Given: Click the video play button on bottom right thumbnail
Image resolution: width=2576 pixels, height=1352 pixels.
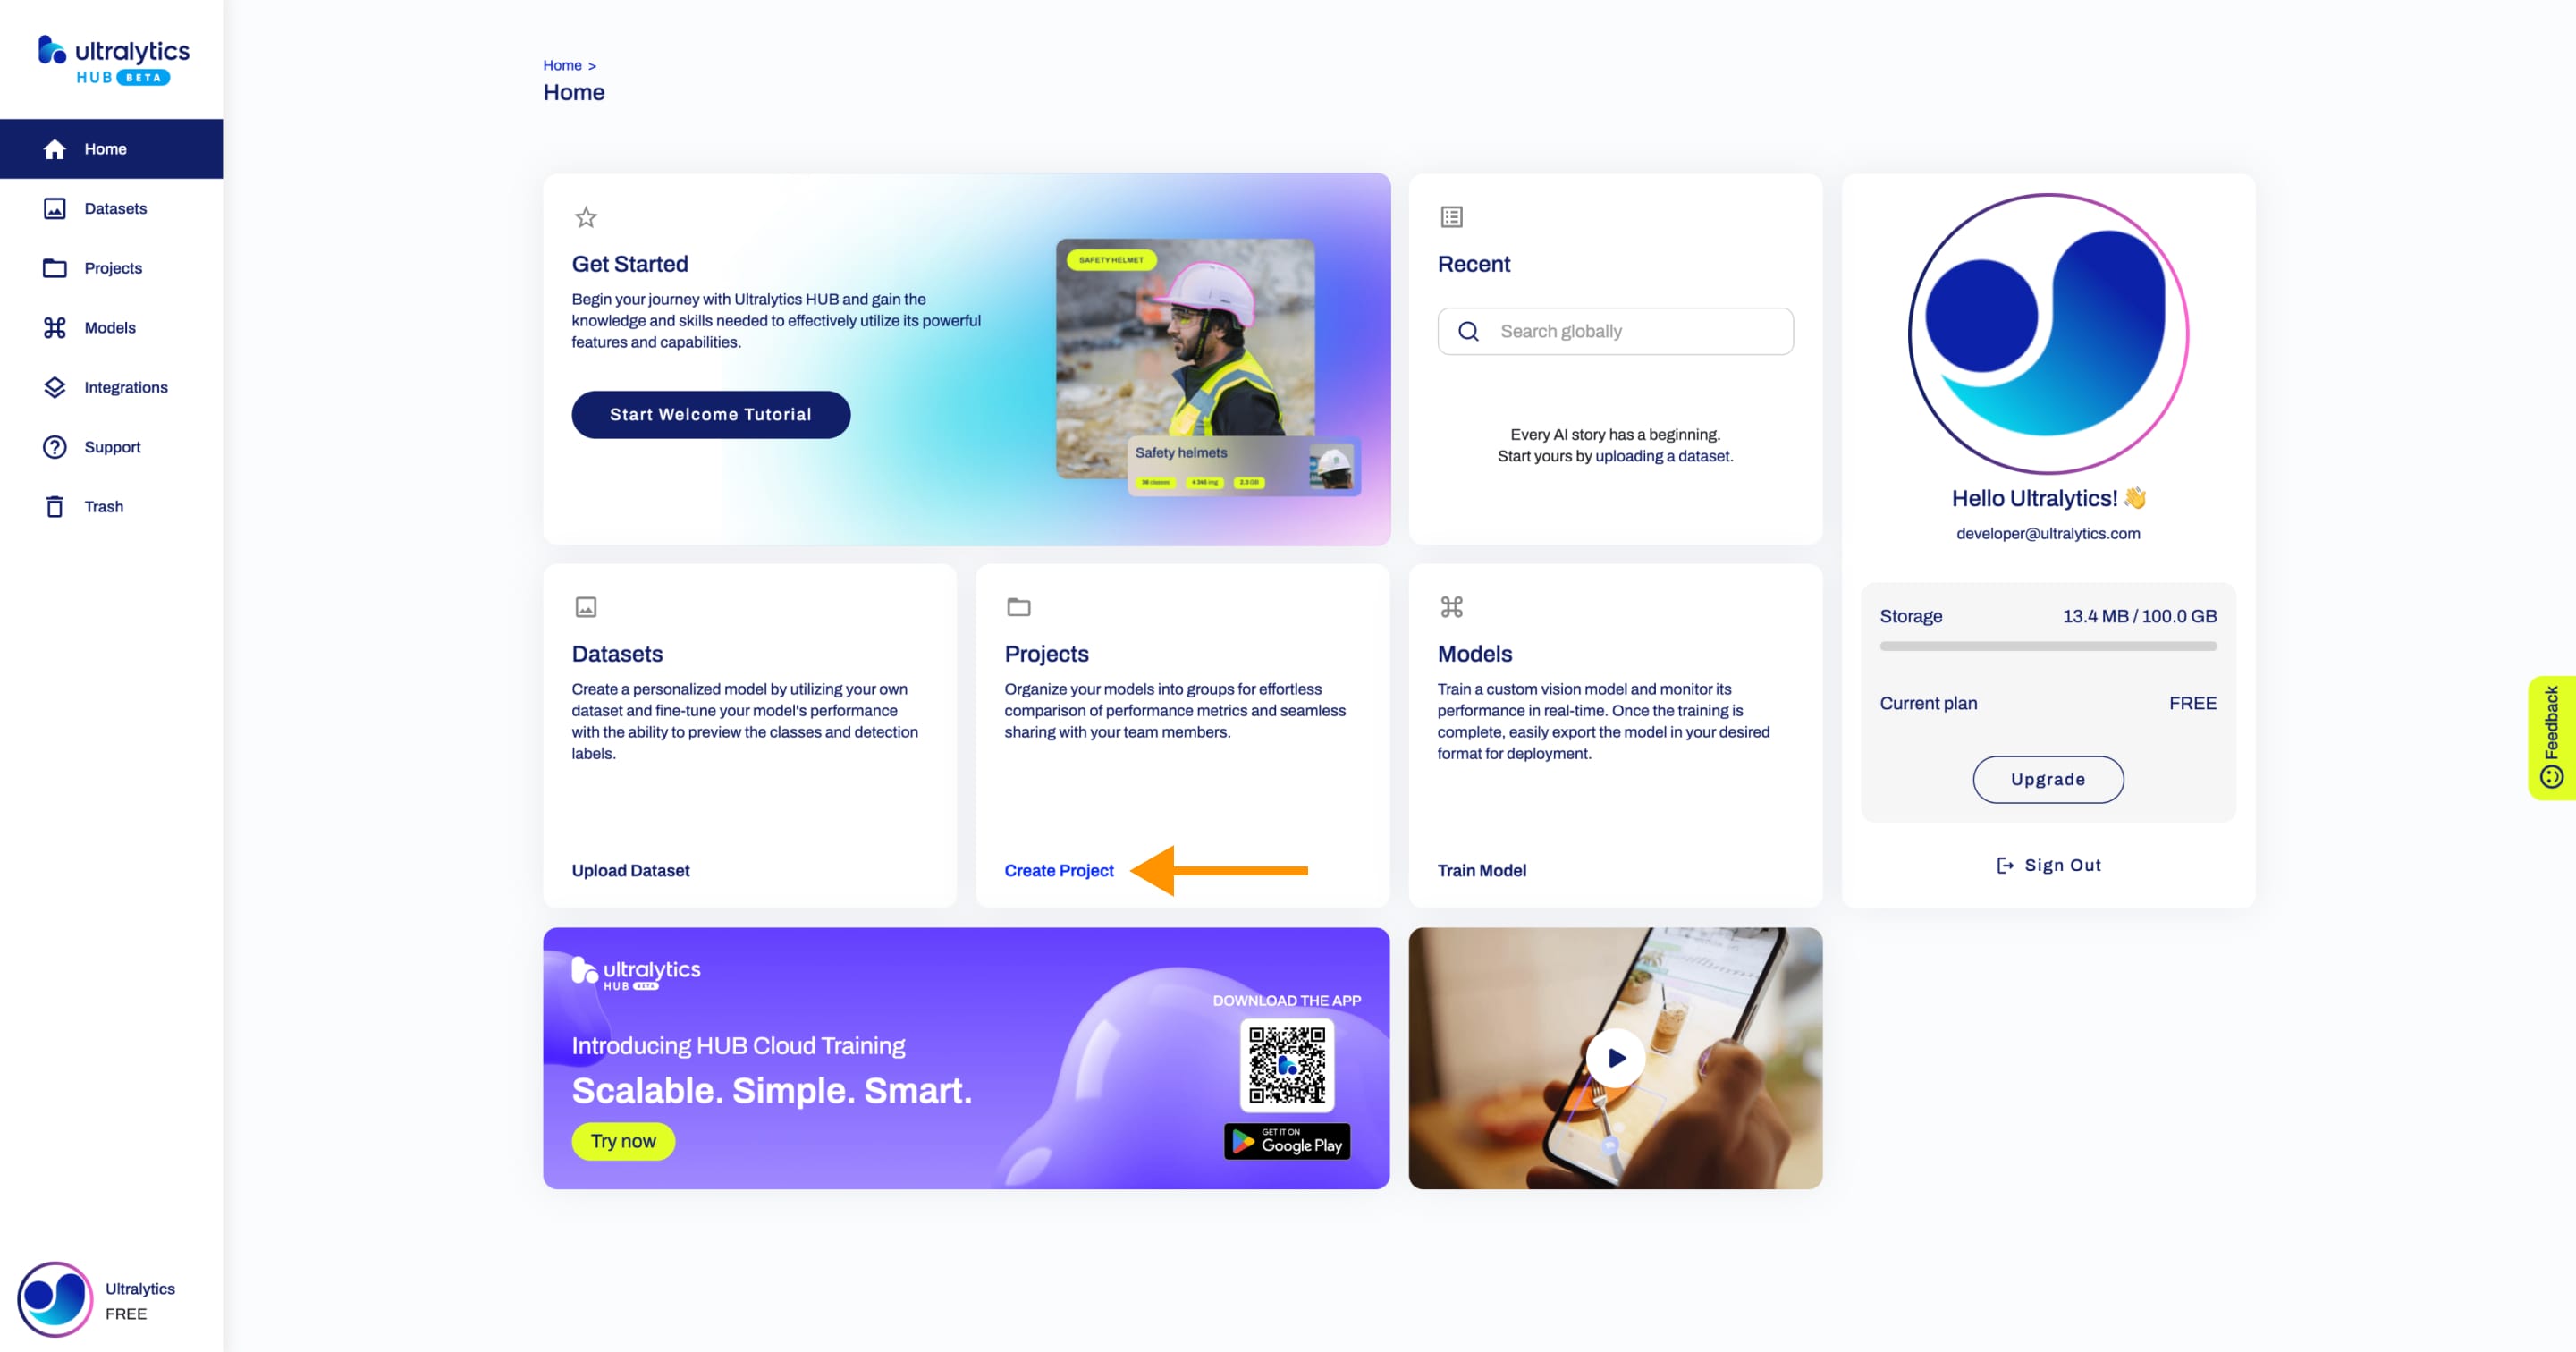Looking at the screenshot, I should (x=1615, y=1058).
